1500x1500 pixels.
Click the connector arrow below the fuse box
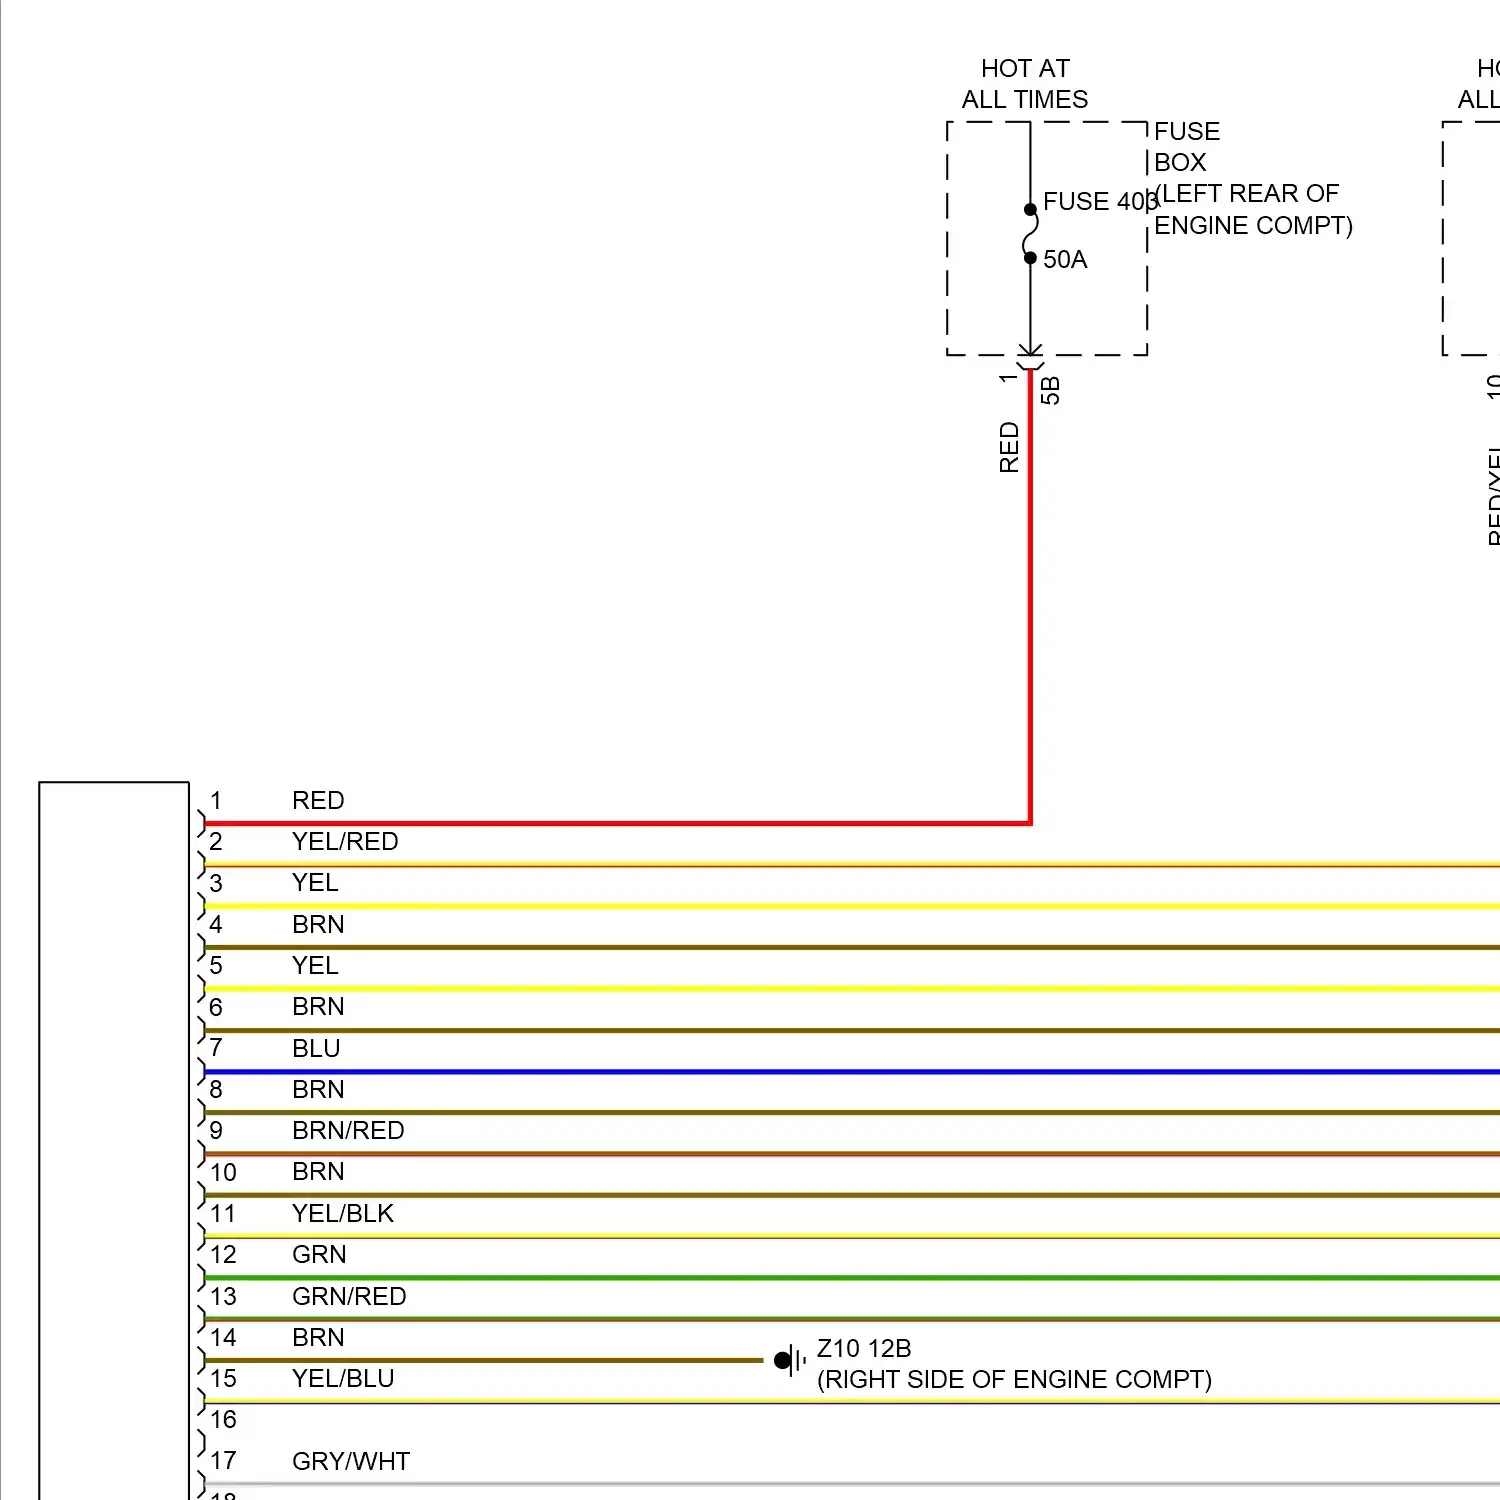click(x=1030, y=355)
